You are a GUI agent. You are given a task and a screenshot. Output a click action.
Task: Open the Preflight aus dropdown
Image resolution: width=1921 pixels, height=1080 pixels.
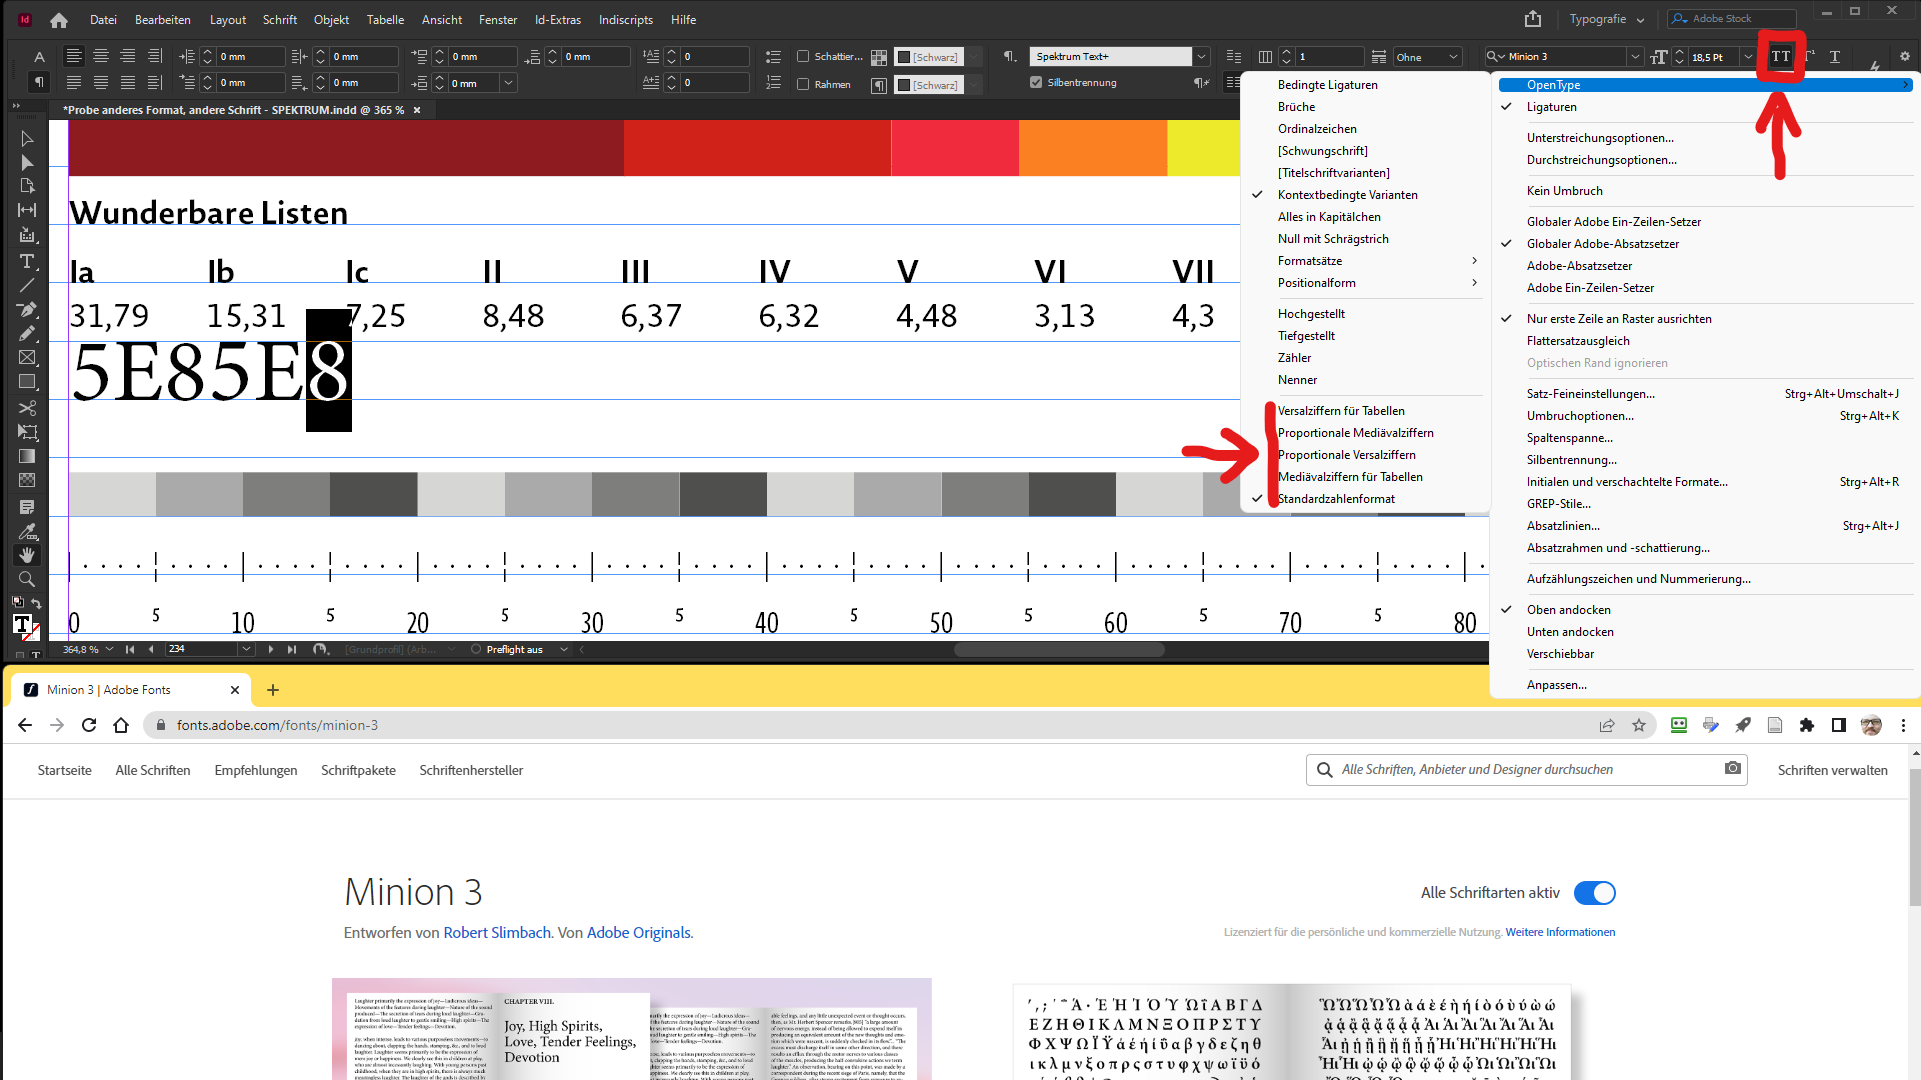(564, 649)
